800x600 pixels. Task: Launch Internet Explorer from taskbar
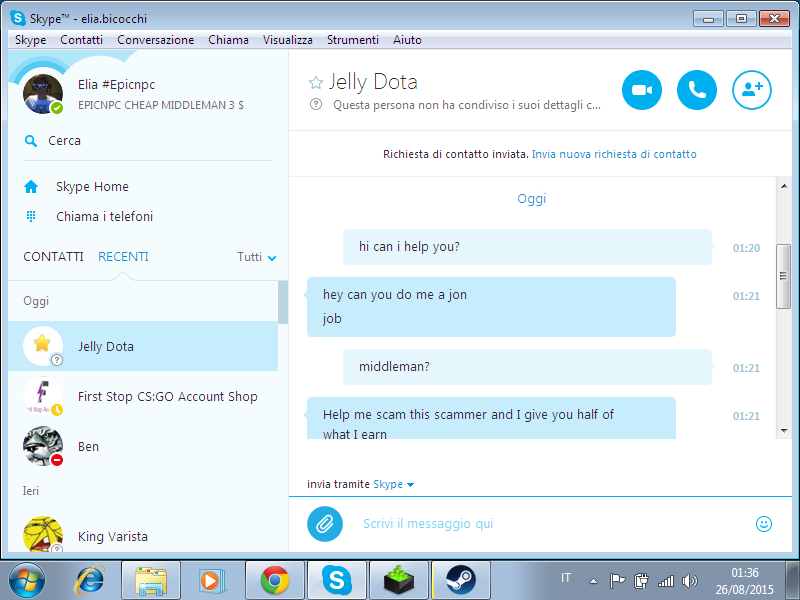pos(90,580)
